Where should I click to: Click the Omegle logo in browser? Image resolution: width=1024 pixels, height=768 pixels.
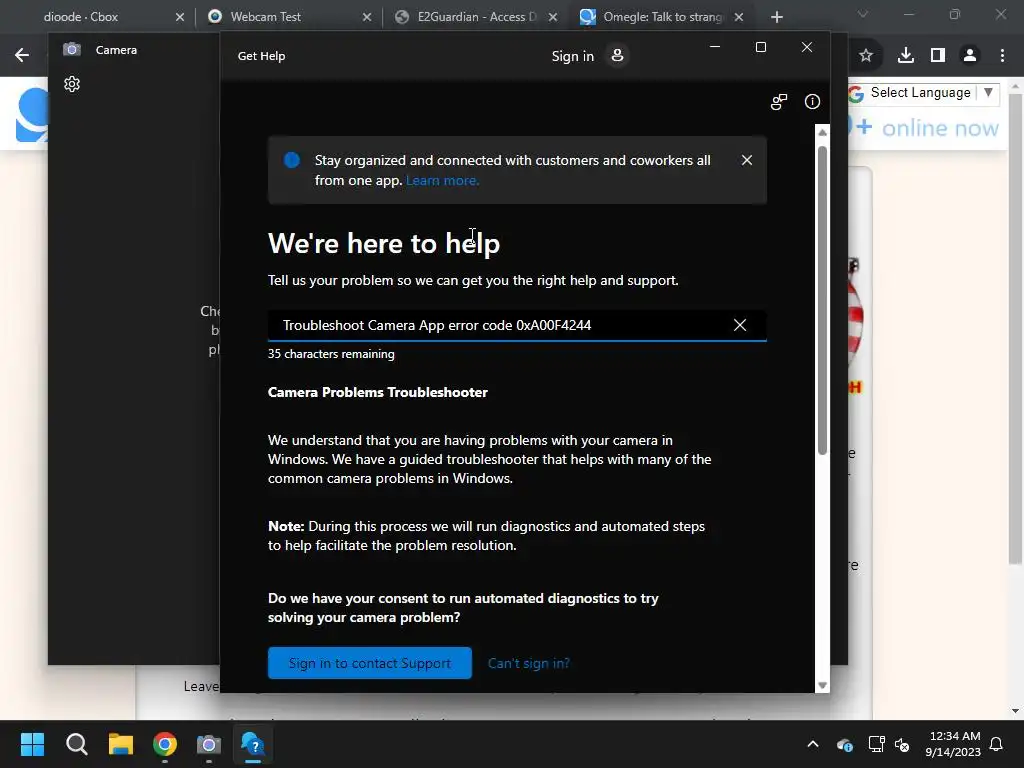tap(32, 115)
